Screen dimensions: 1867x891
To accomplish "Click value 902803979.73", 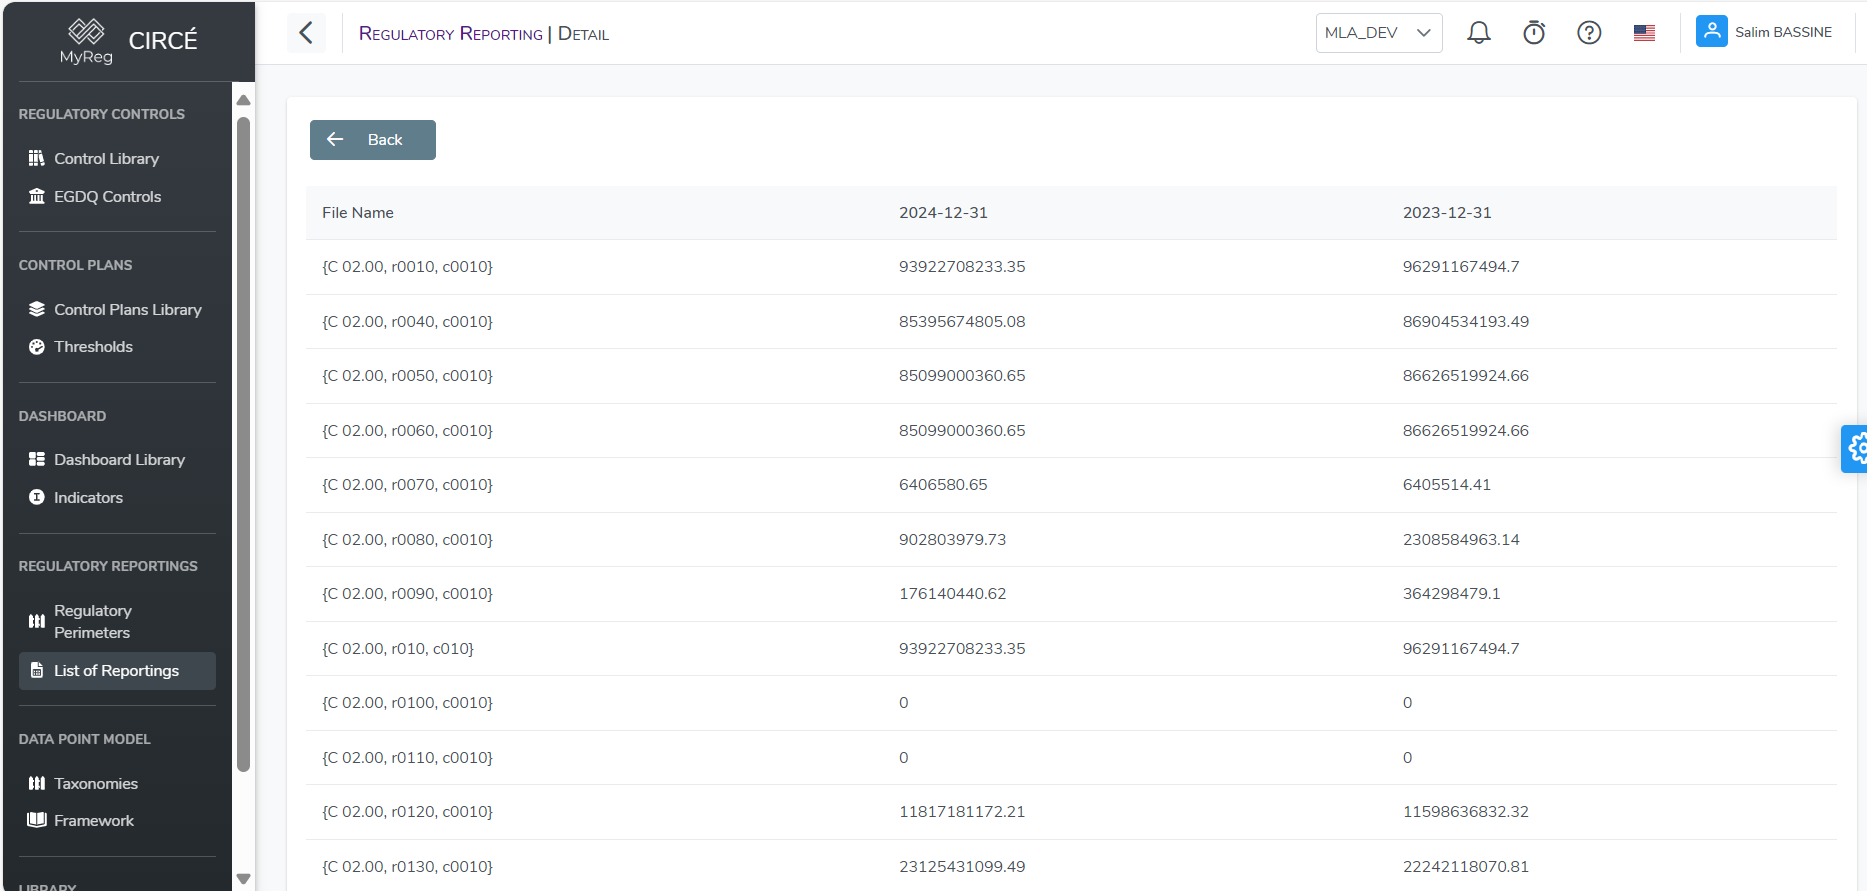I will 953,540.
